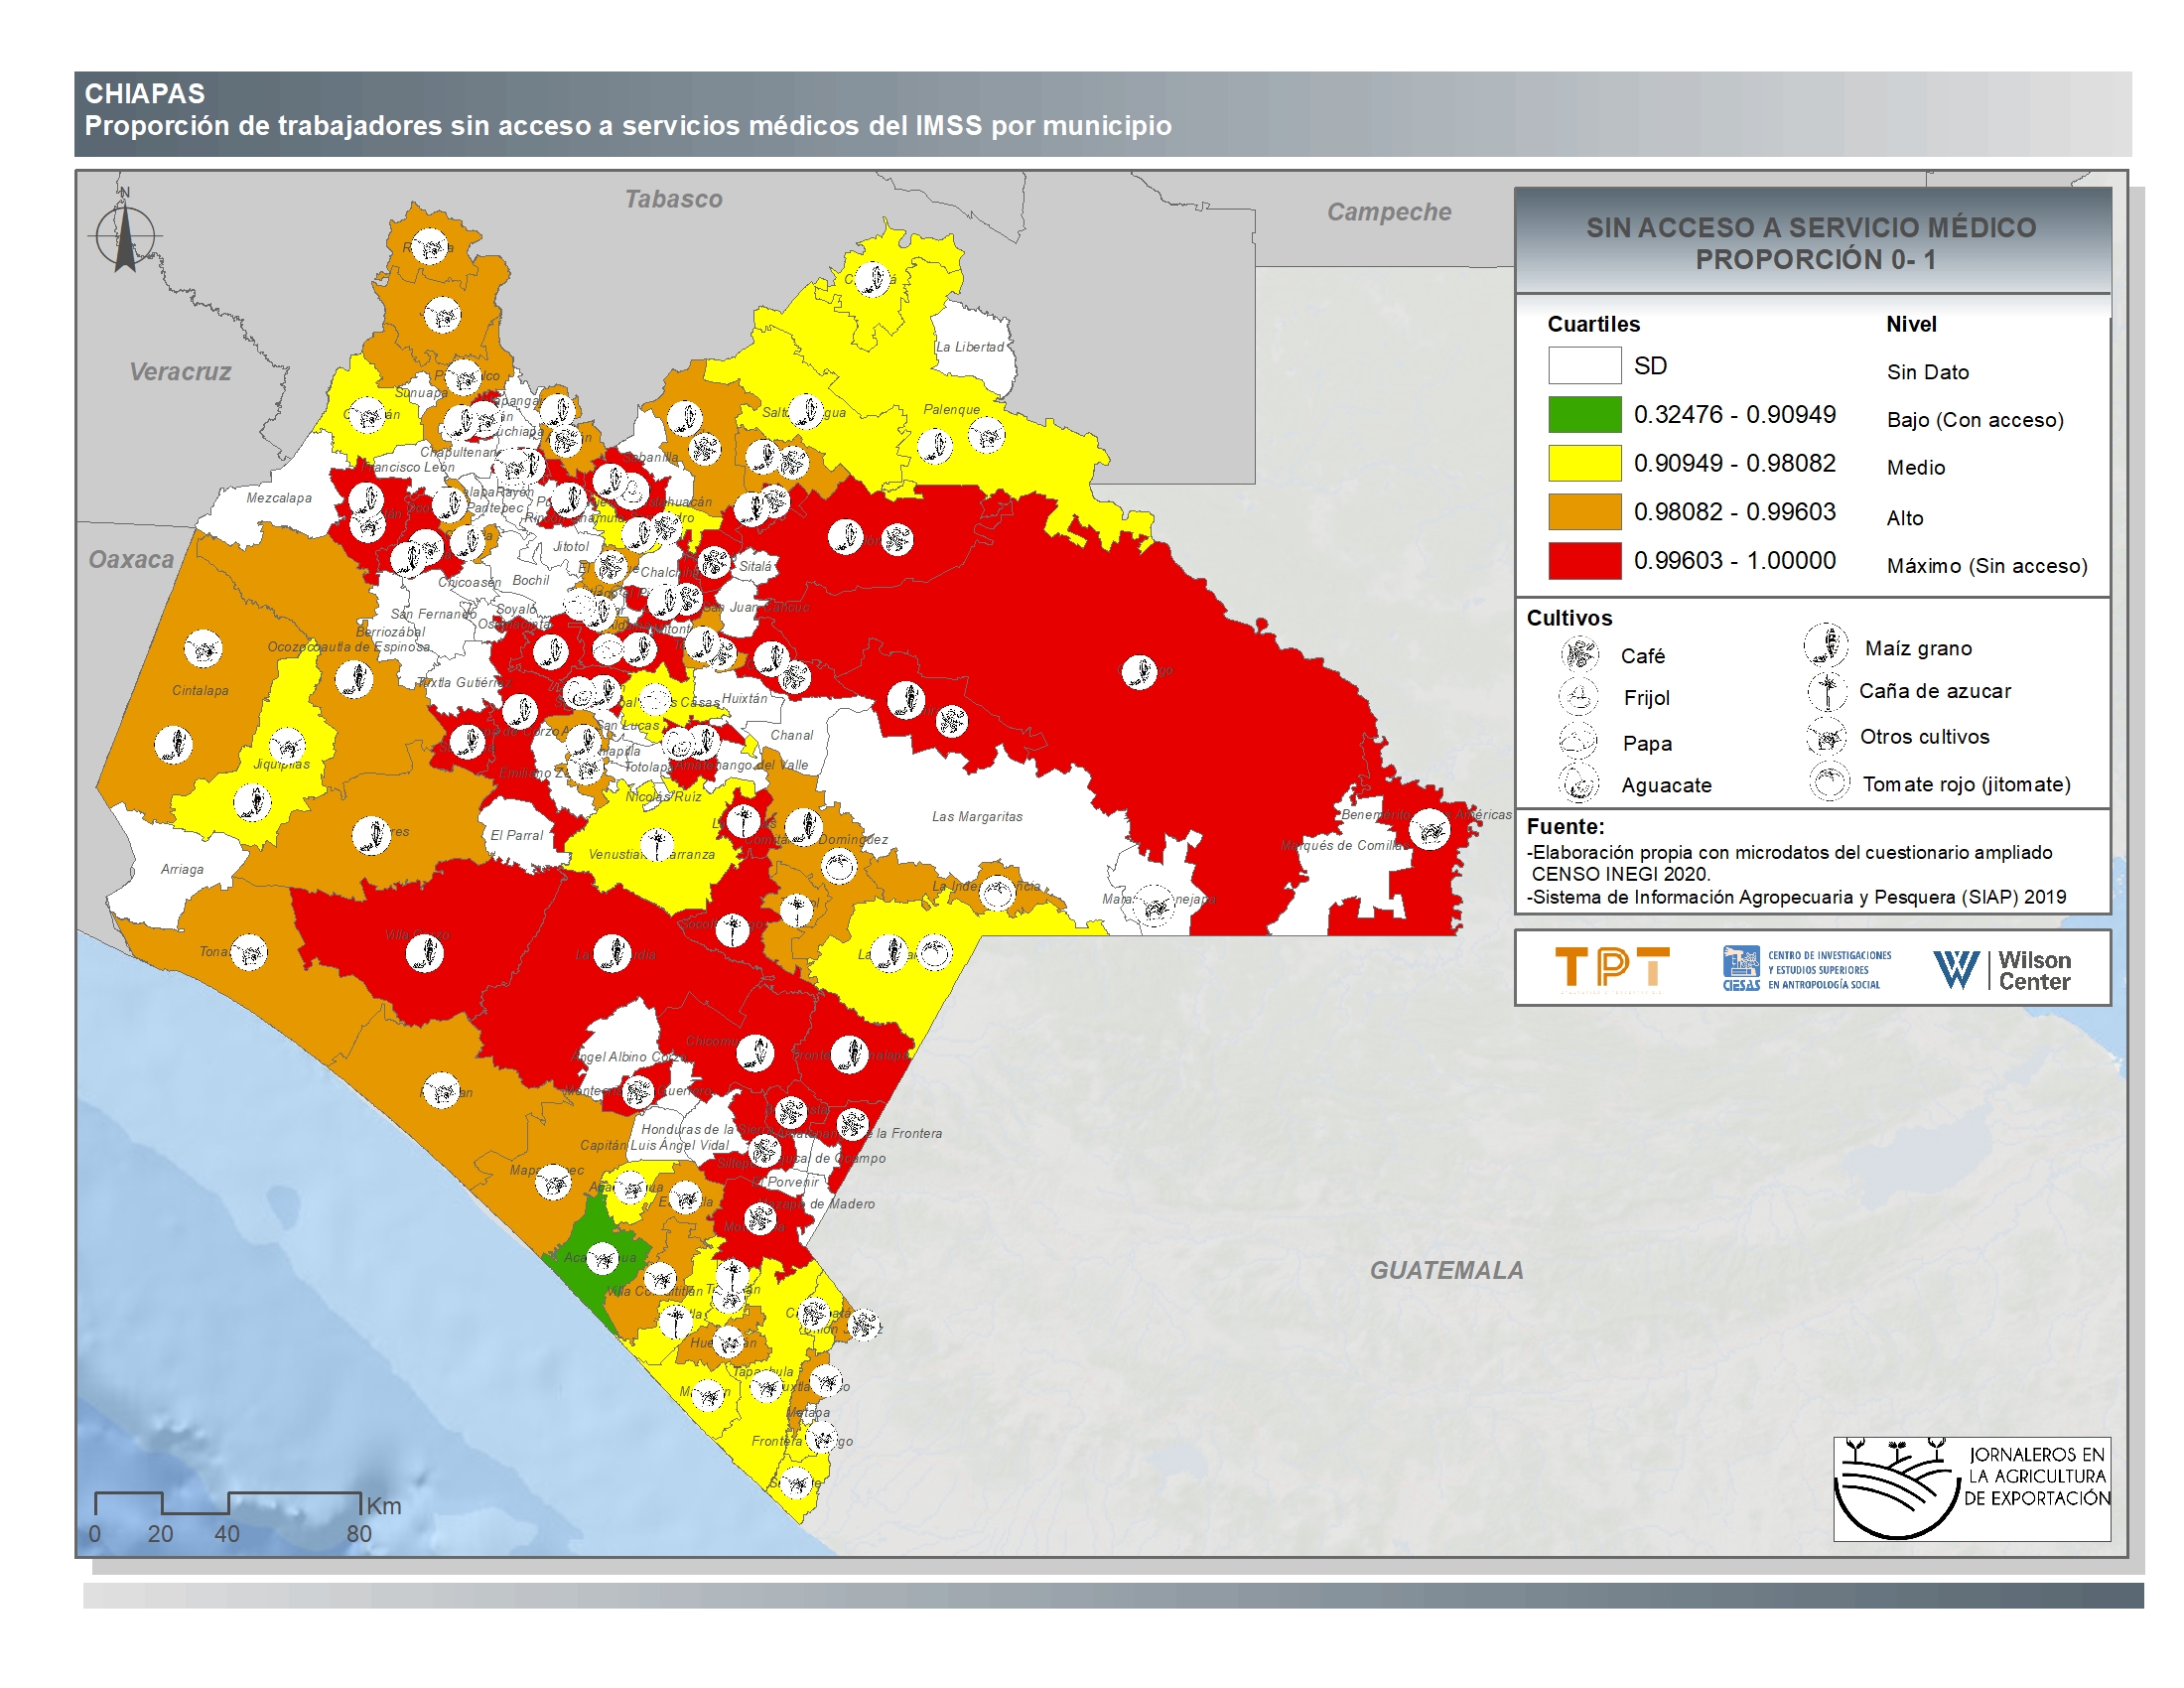This screenshot has width=2184, height=1688.
Task: Select the Aguacate legend icon
Action: click(x=1578, y=784)
